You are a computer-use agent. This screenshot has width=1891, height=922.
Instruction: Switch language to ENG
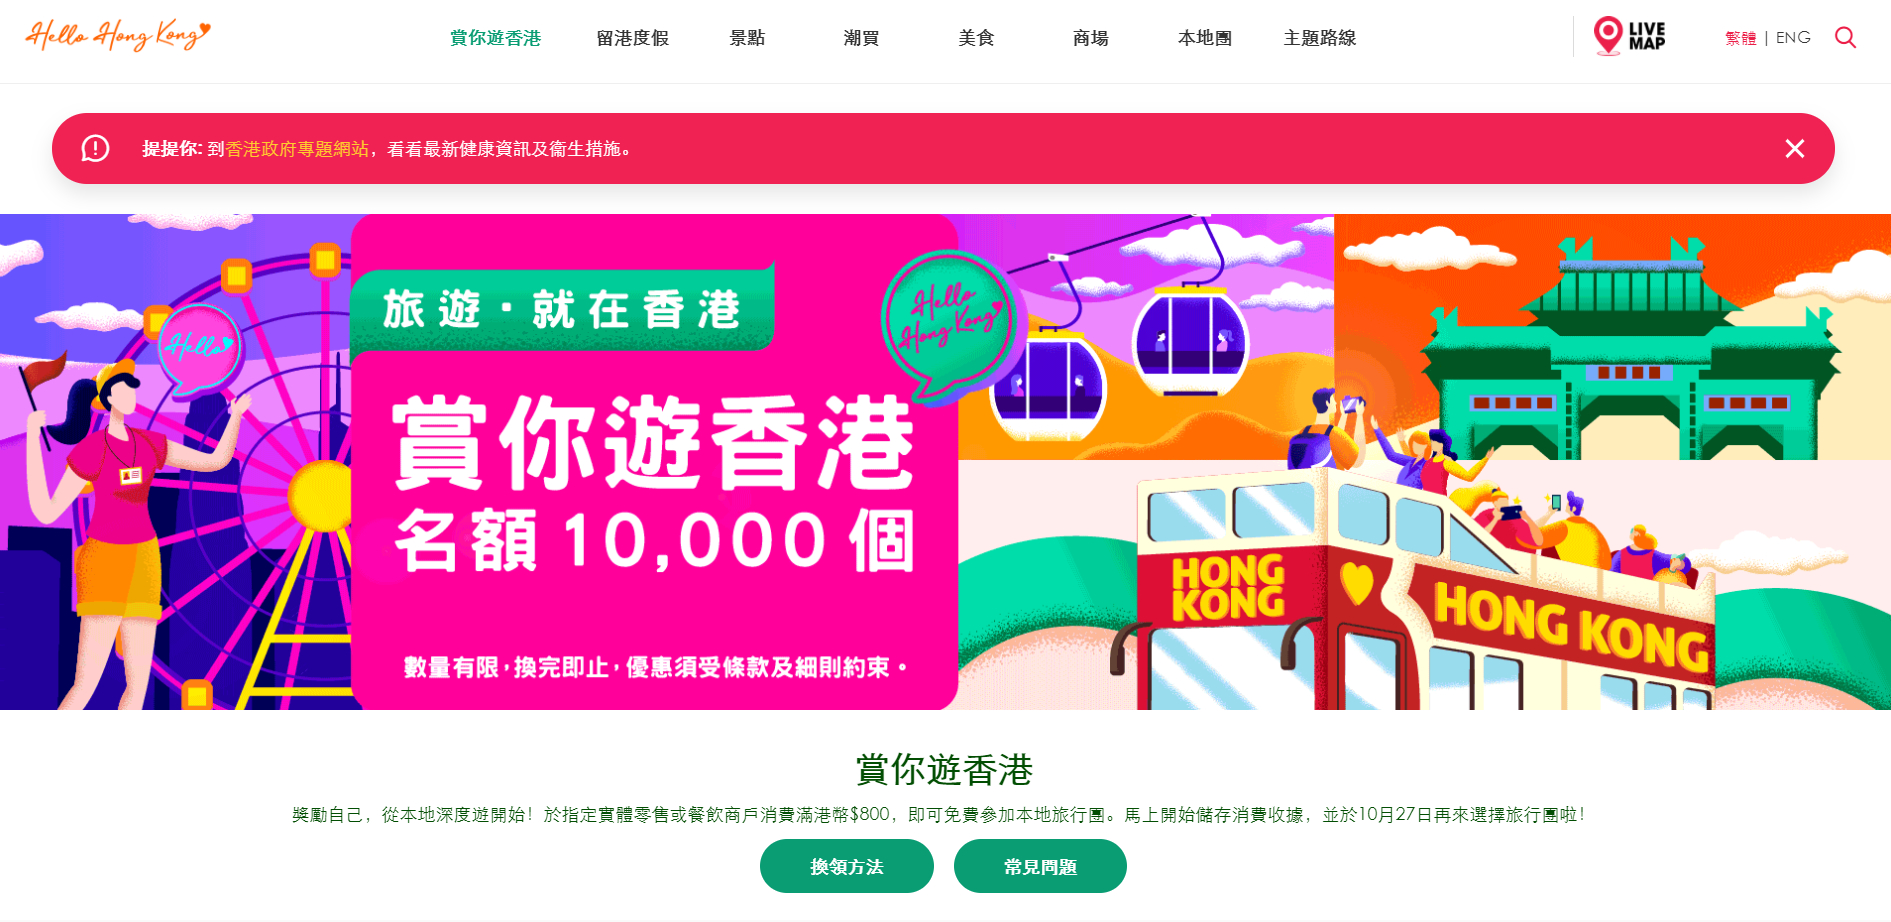[x=1793, y=38]
